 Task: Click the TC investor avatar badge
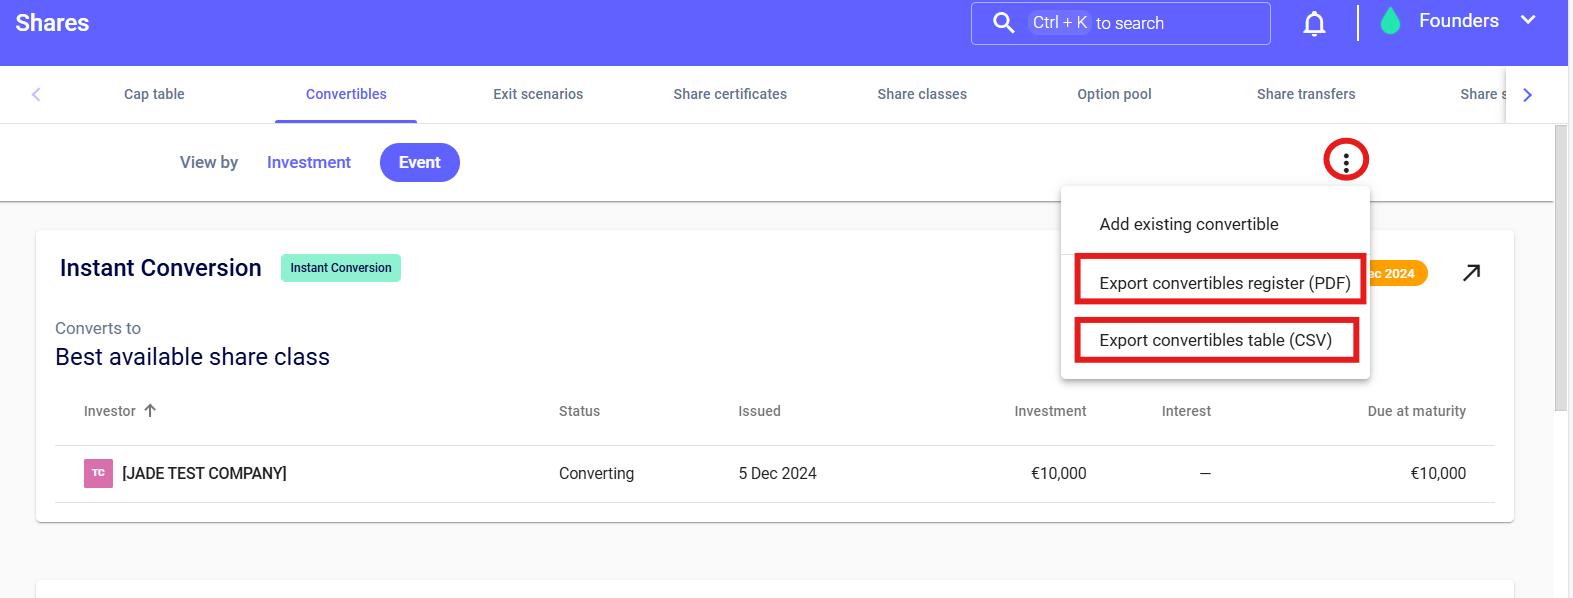point(98,473)
